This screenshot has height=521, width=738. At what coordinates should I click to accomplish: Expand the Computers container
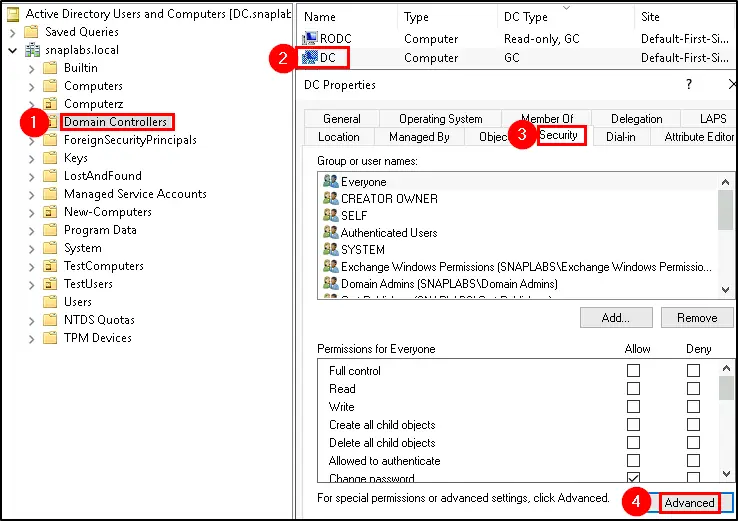(x=32, y=87)
